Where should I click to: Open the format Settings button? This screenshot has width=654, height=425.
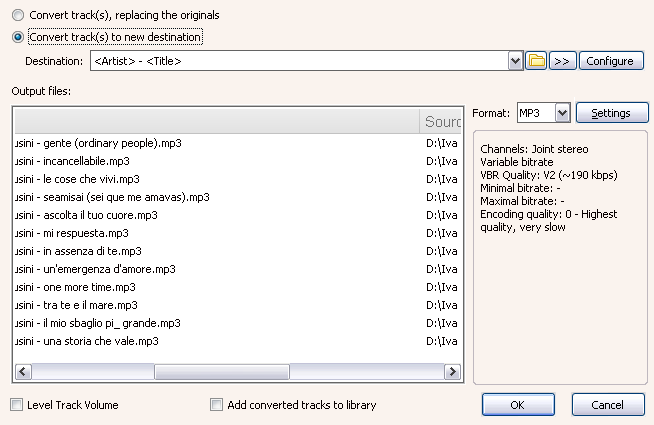(x=611, y=113)
